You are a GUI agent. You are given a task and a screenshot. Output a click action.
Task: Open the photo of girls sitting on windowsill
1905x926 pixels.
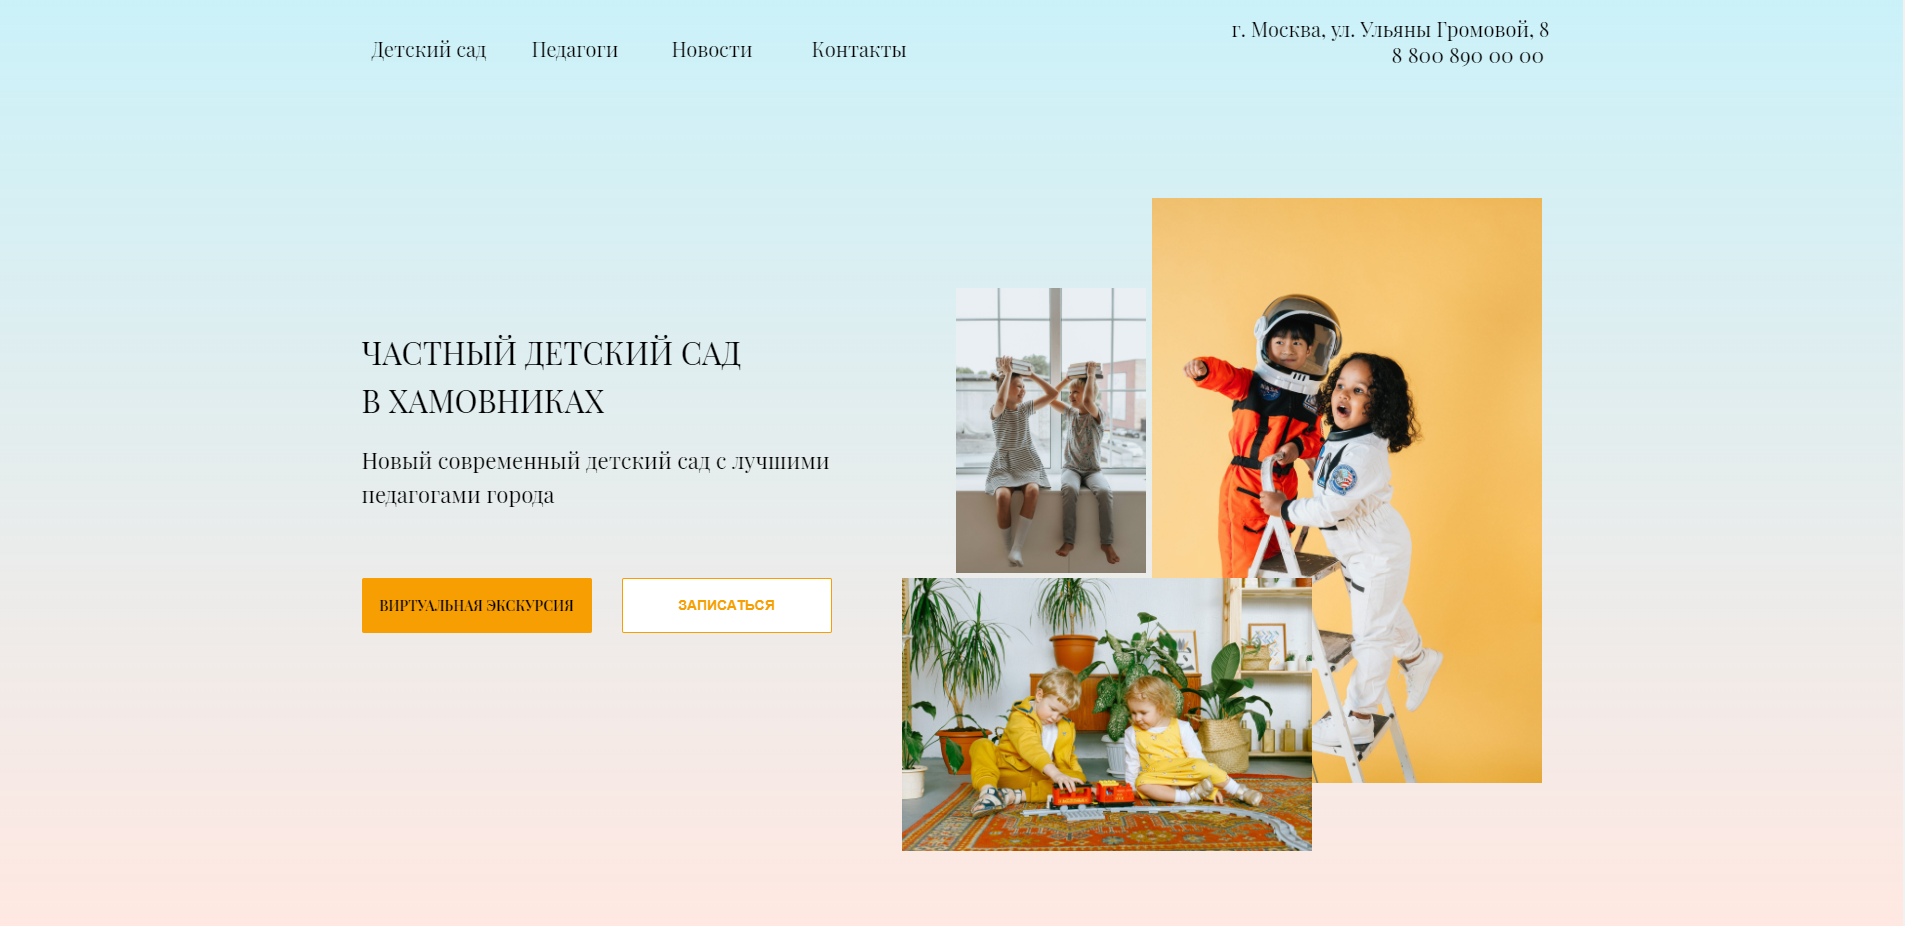click(x=1051, y=430)
